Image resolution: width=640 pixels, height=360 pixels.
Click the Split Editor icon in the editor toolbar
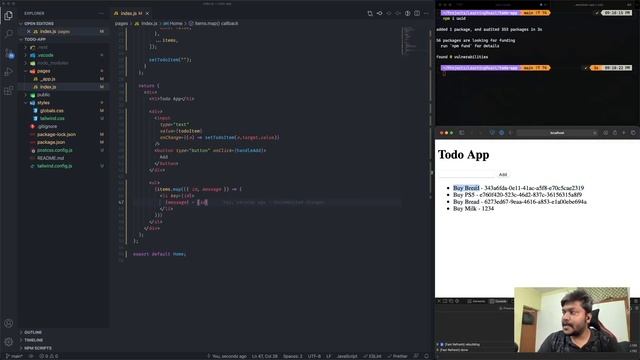(417, 13)
